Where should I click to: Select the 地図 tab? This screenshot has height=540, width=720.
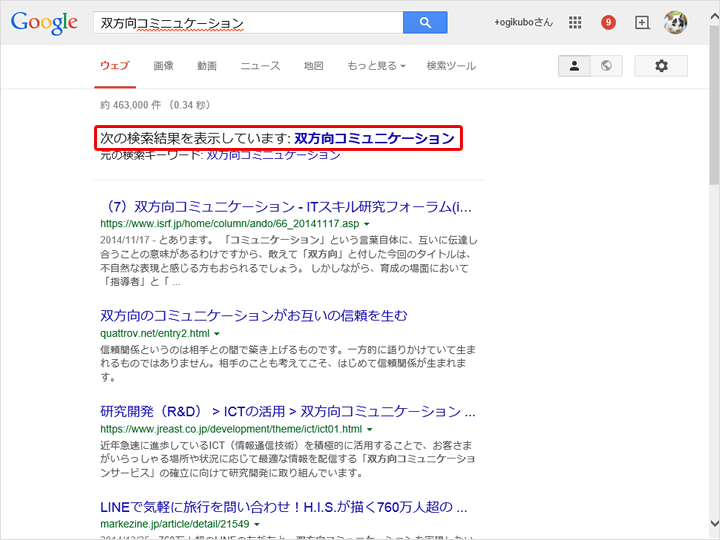[314, 66]
